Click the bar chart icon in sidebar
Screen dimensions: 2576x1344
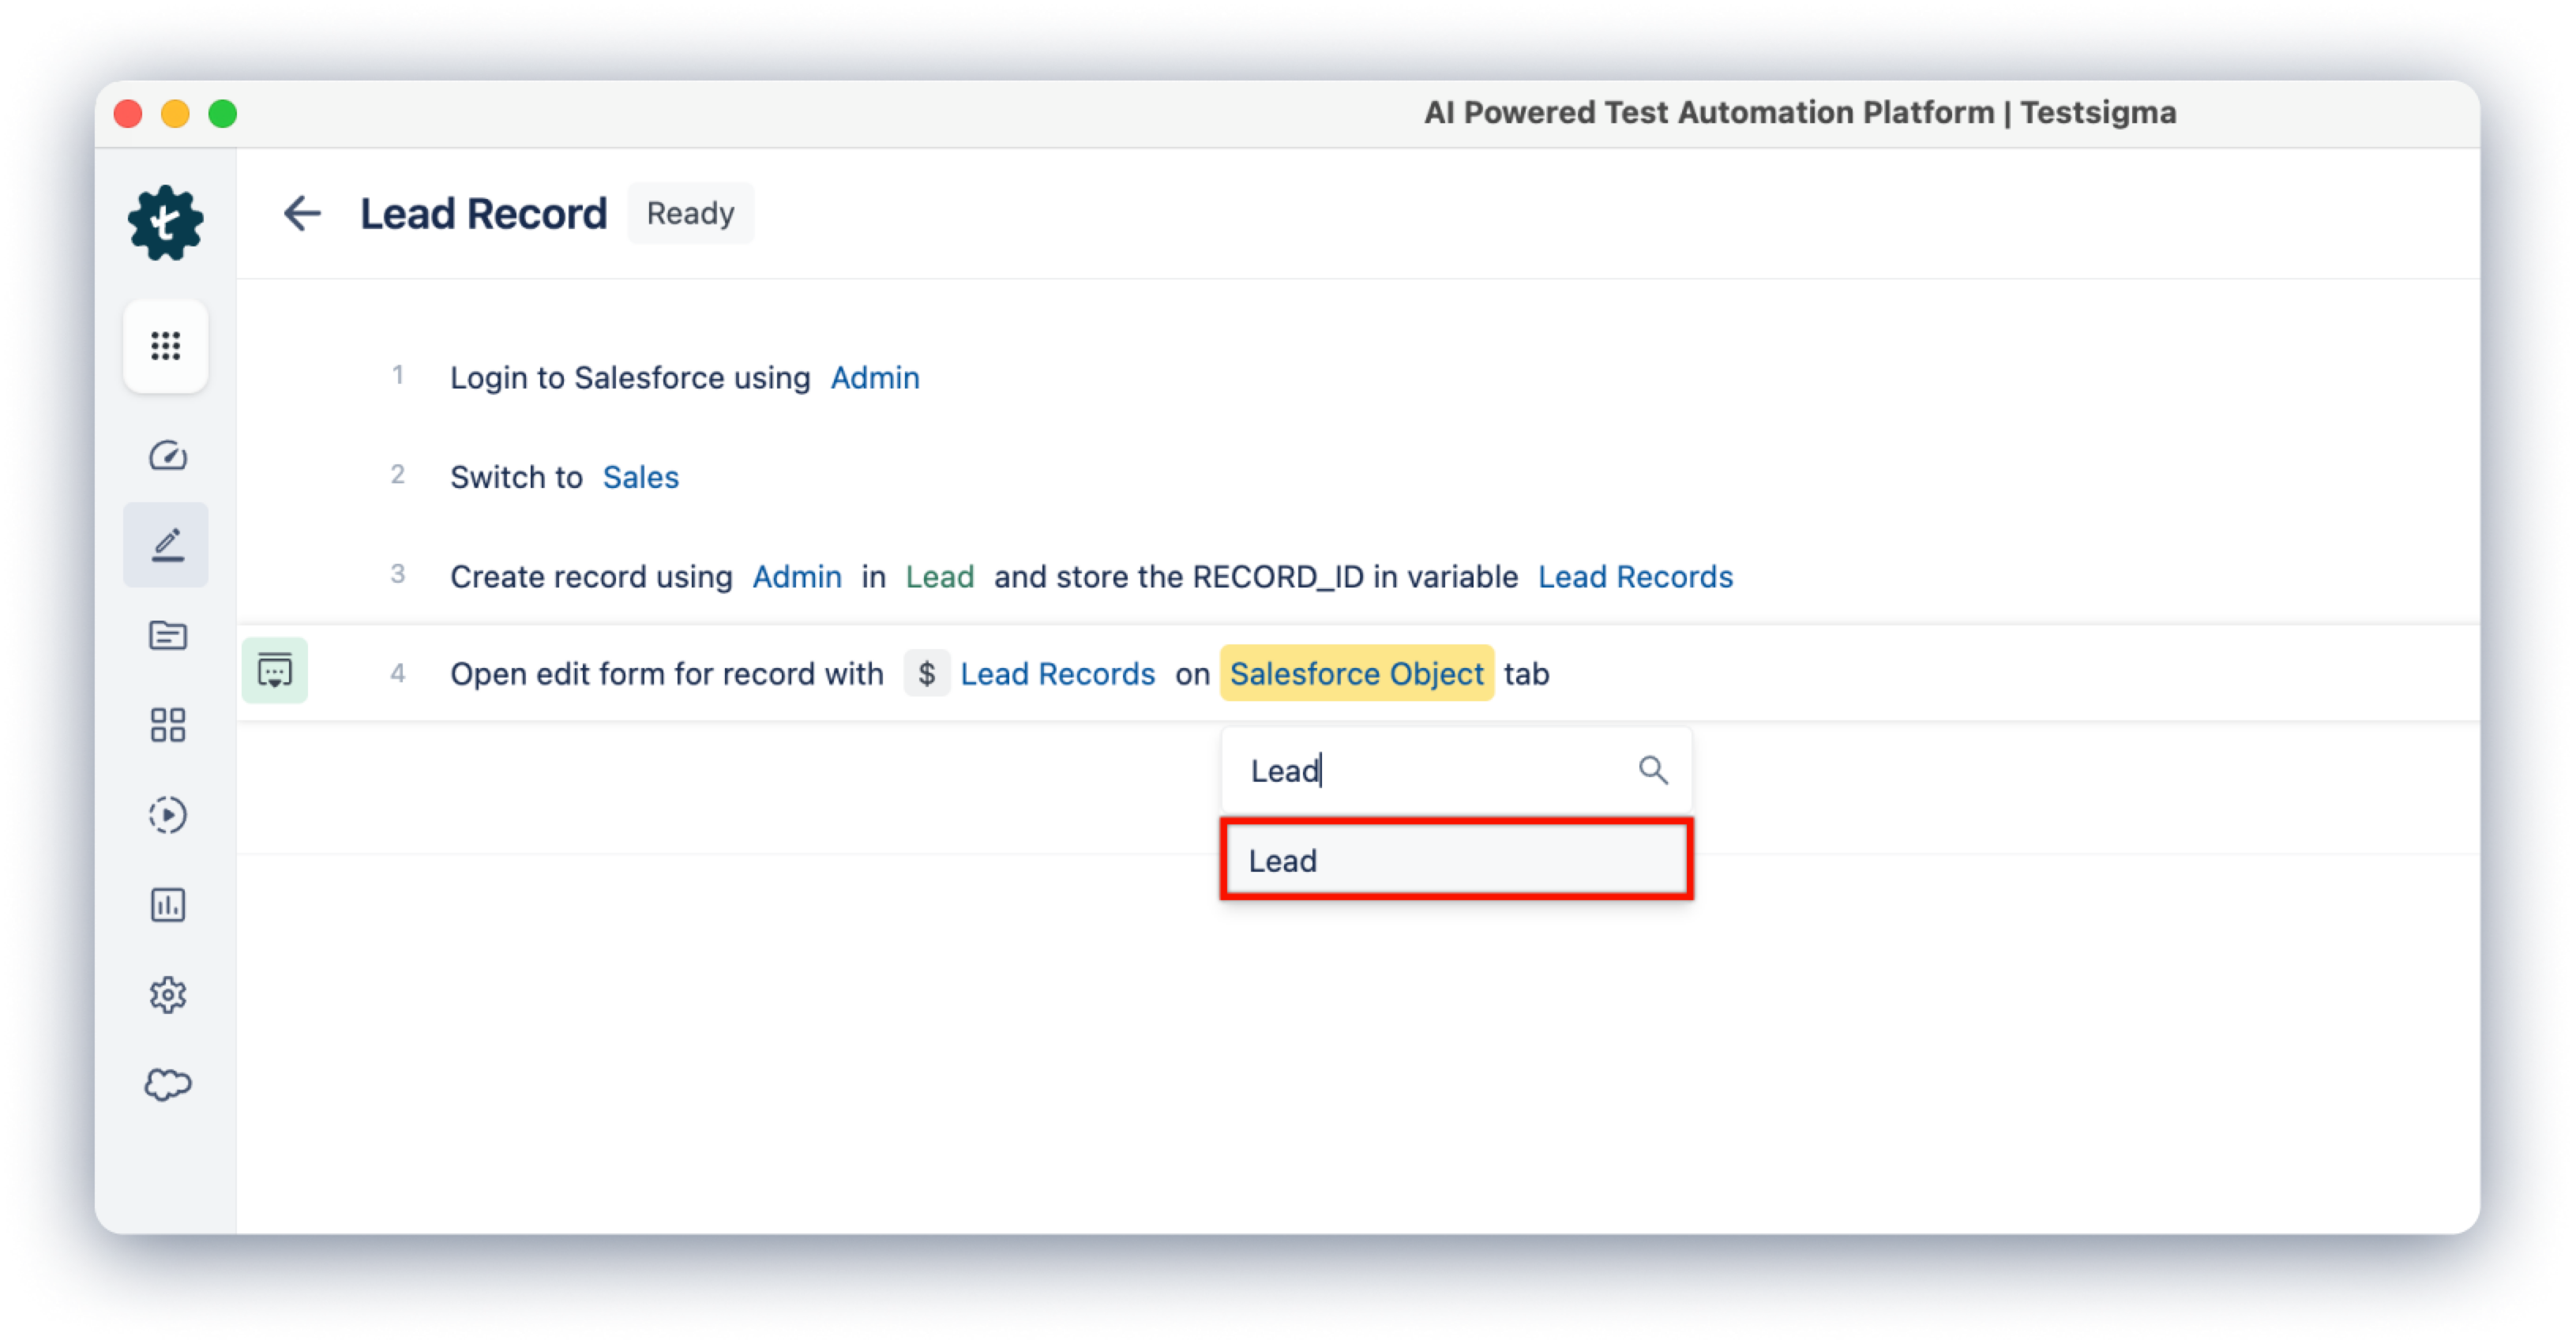click(x=165, y=903)
